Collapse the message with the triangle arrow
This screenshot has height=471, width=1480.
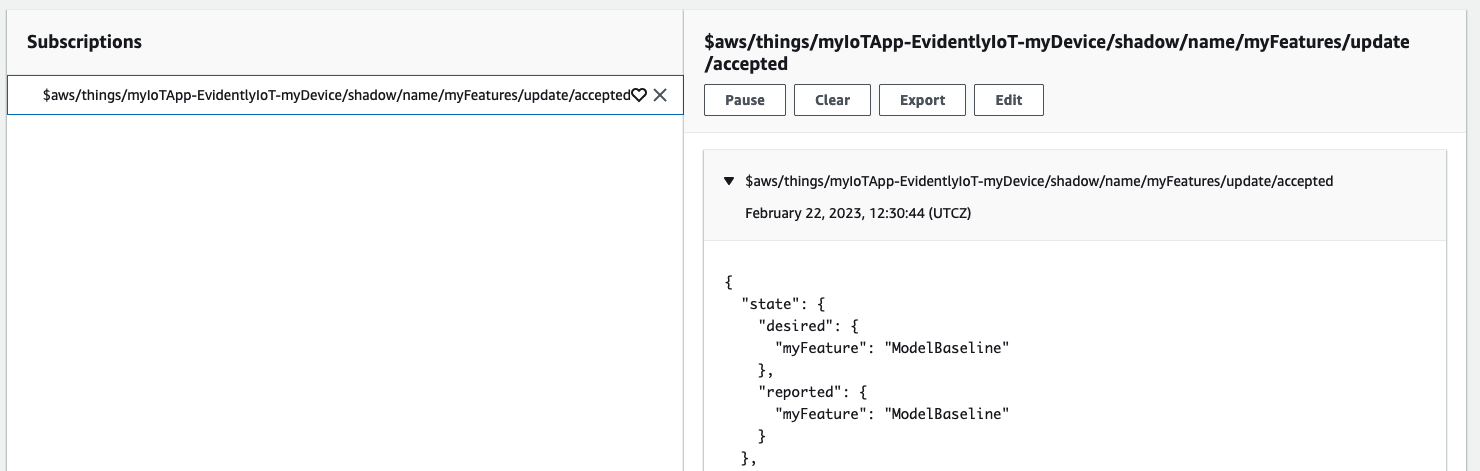(x=730, y=181)
